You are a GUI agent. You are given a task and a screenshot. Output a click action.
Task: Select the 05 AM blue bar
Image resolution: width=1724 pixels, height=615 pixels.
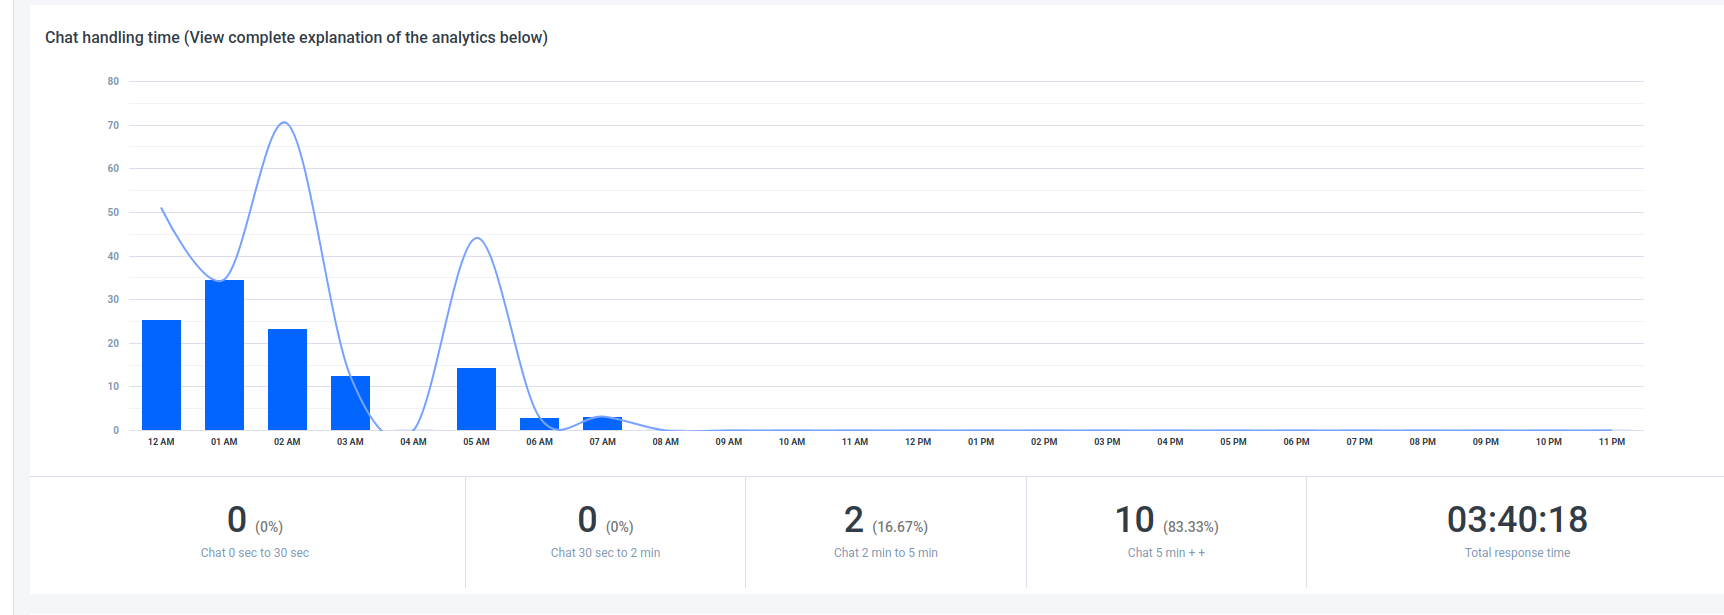[x=476, y=399]
